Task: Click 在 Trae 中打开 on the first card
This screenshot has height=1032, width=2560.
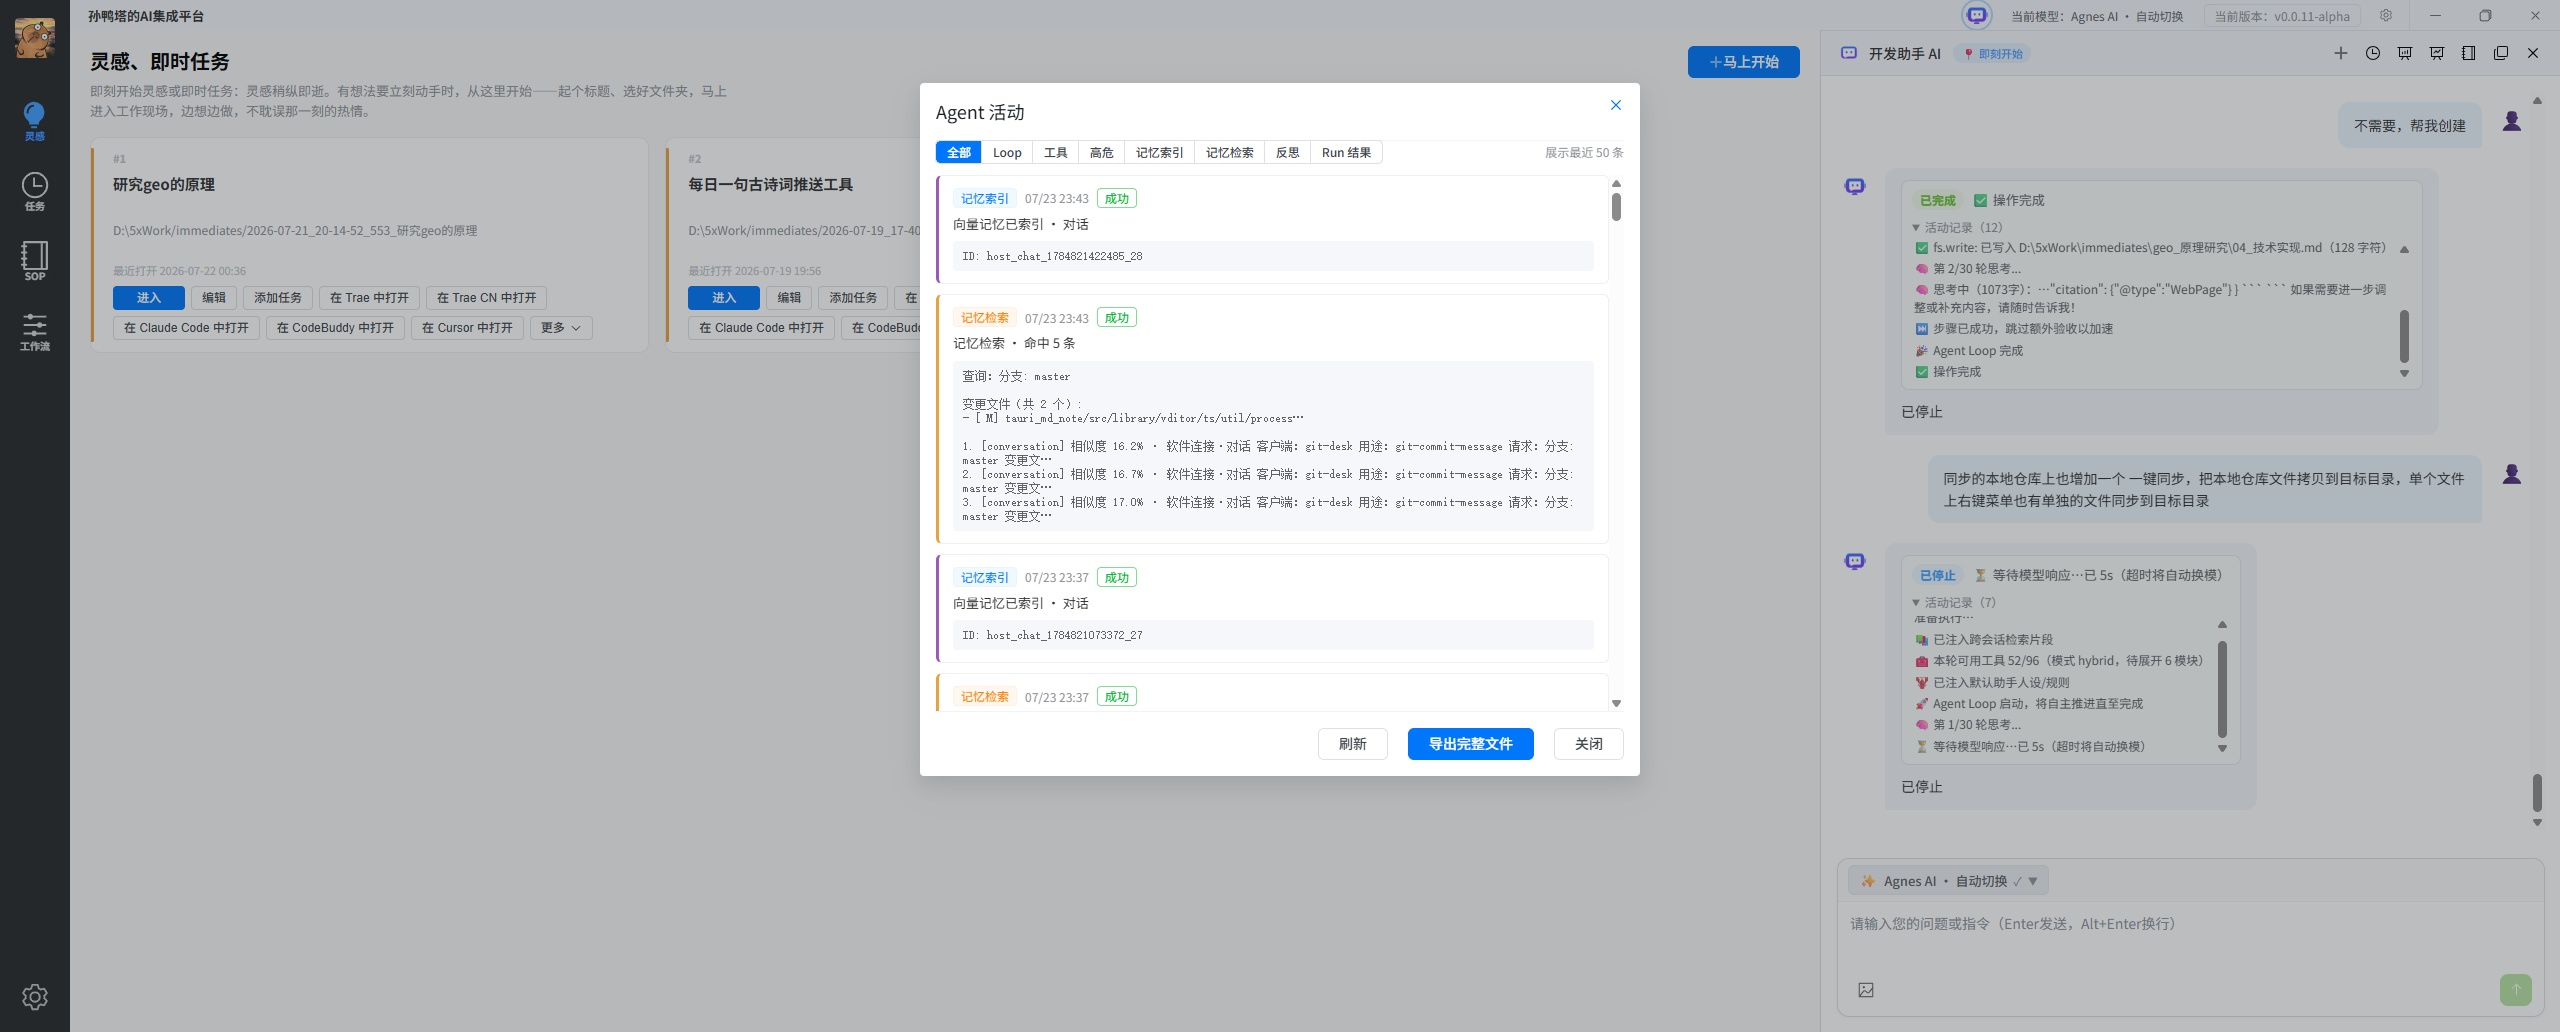Action: (370, 298)
